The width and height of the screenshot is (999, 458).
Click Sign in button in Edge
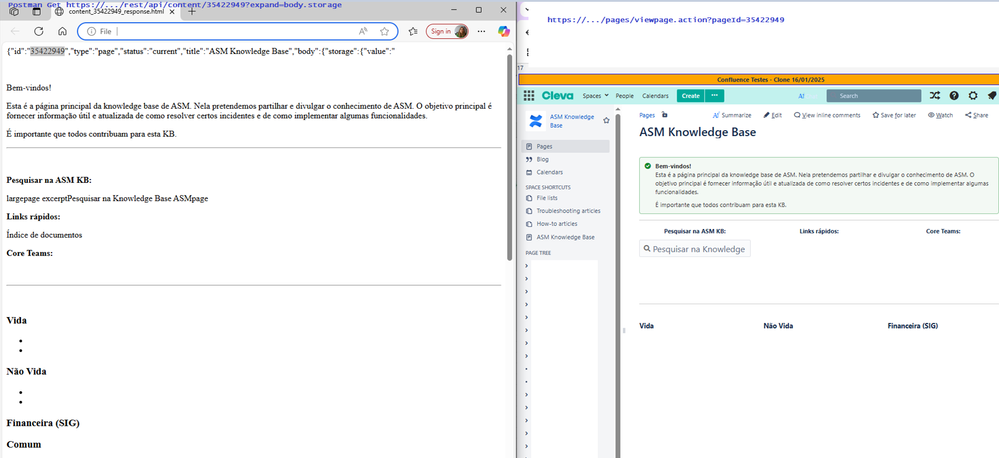tap(447, 31)
